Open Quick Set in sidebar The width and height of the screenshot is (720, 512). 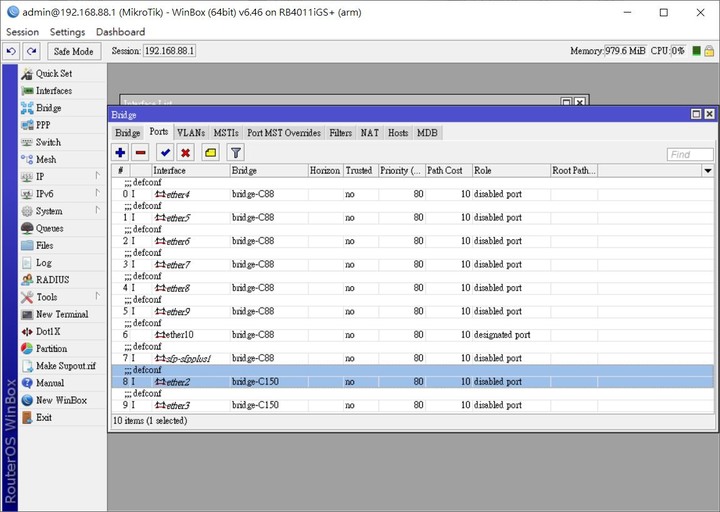62,73
